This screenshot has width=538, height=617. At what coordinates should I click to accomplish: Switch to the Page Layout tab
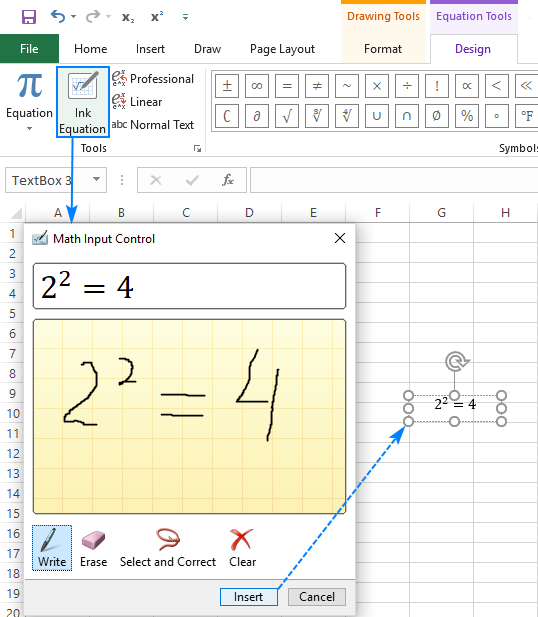click(x=282, y=49)
